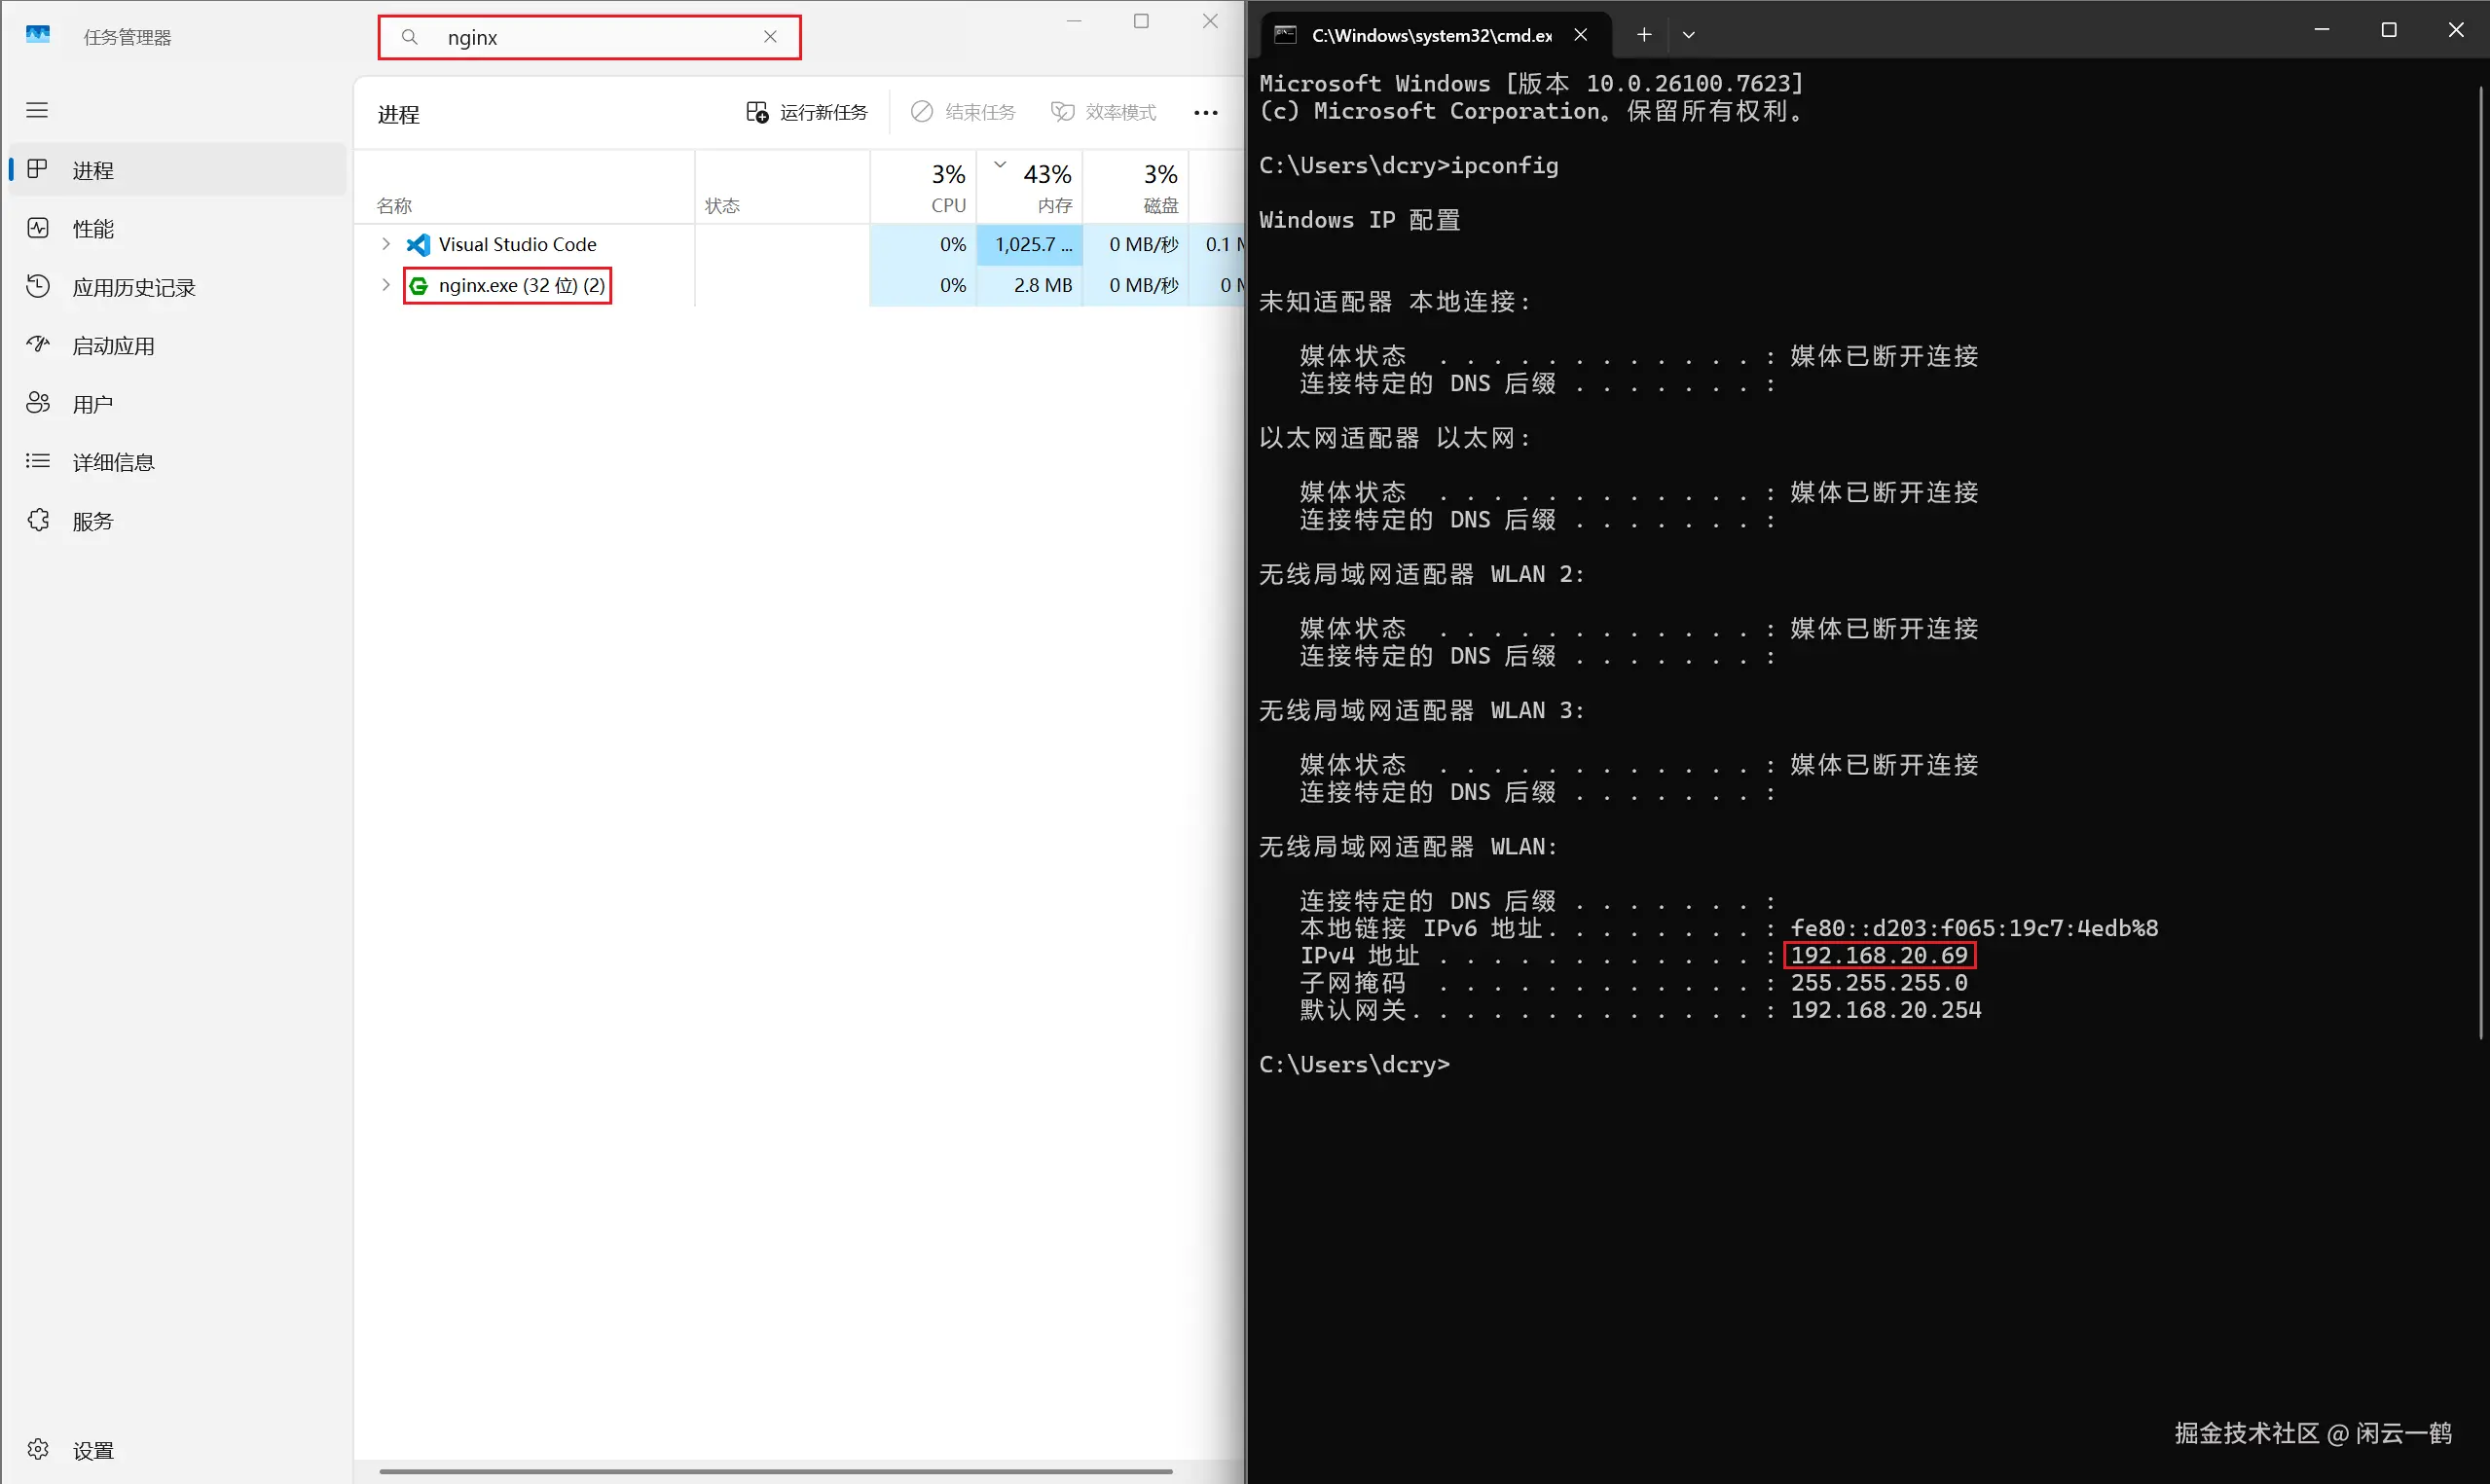The image size is (2490, 1484).
Task: Click the hamburger navigation menu icon
Action: [x=37, y=110]
